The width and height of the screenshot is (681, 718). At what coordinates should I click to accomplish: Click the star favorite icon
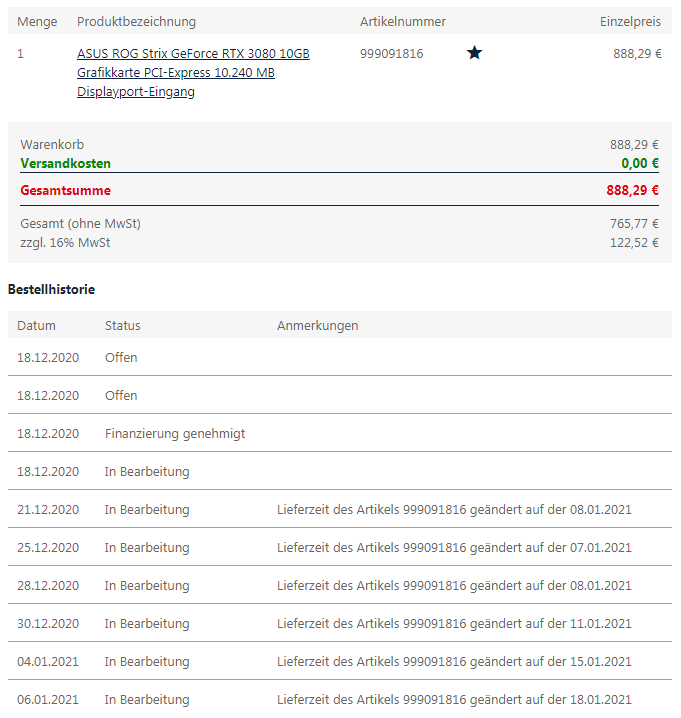[x=474, y=53]
